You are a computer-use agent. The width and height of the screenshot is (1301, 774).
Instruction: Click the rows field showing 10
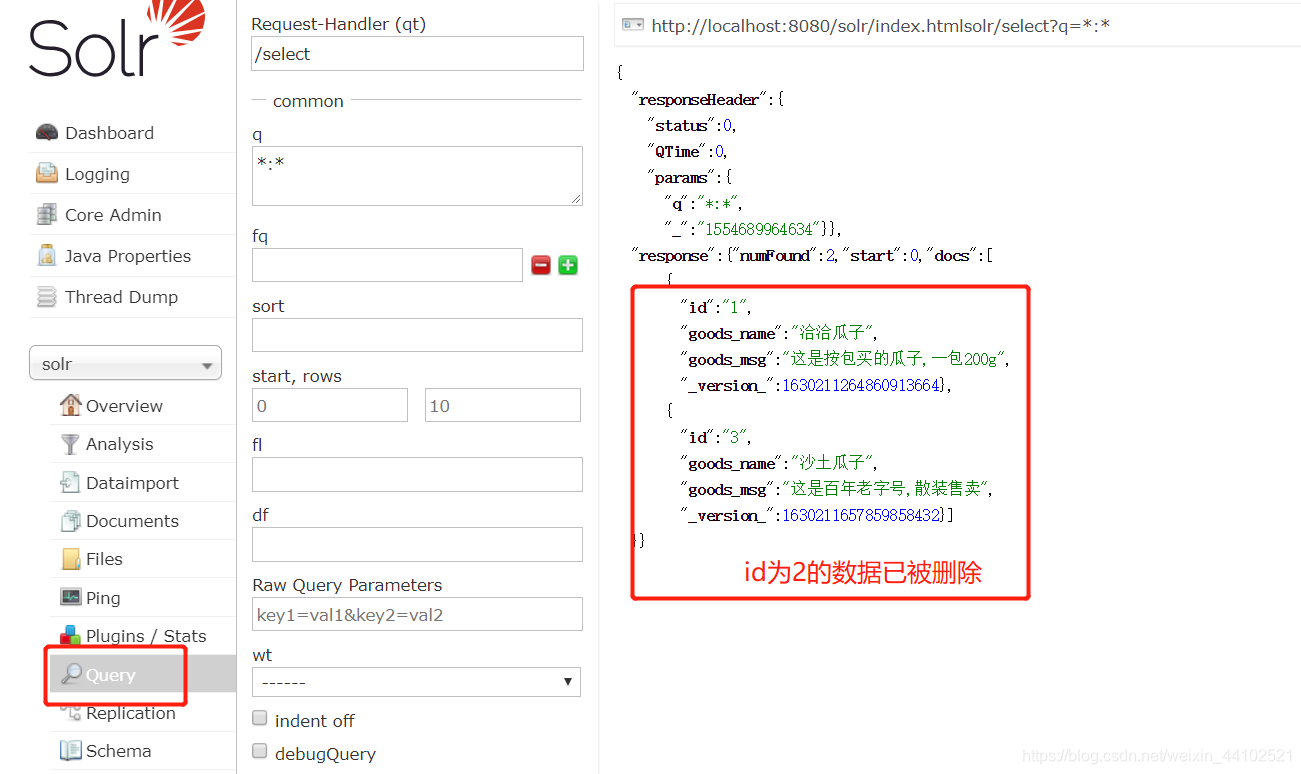[x=503, y=405]
